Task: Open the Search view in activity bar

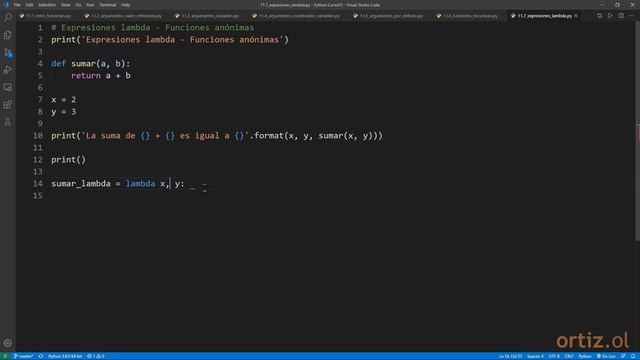Action: click(x=8, y=17)
